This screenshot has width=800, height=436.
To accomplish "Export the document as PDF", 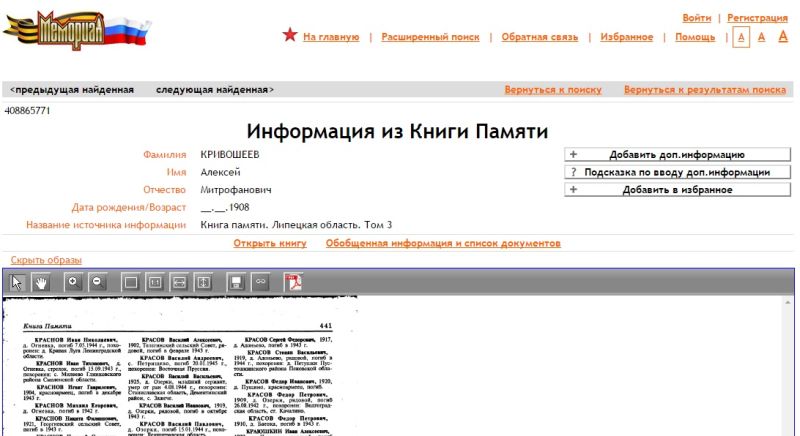I will tap(294, 282).
